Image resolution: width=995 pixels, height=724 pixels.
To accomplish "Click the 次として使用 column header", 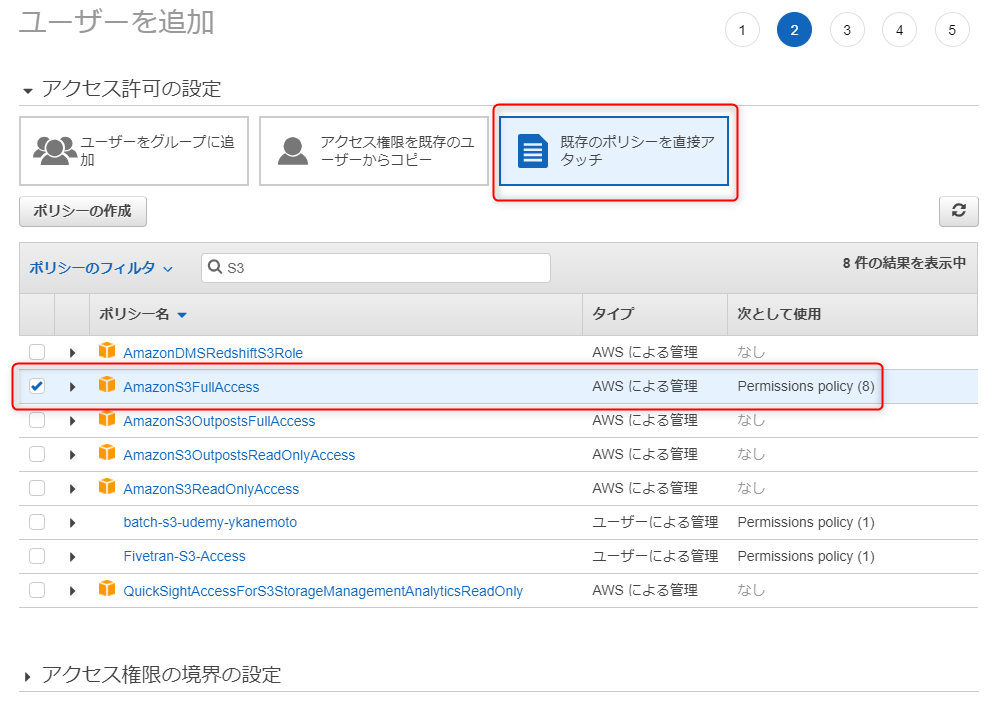I will point(779,314).
